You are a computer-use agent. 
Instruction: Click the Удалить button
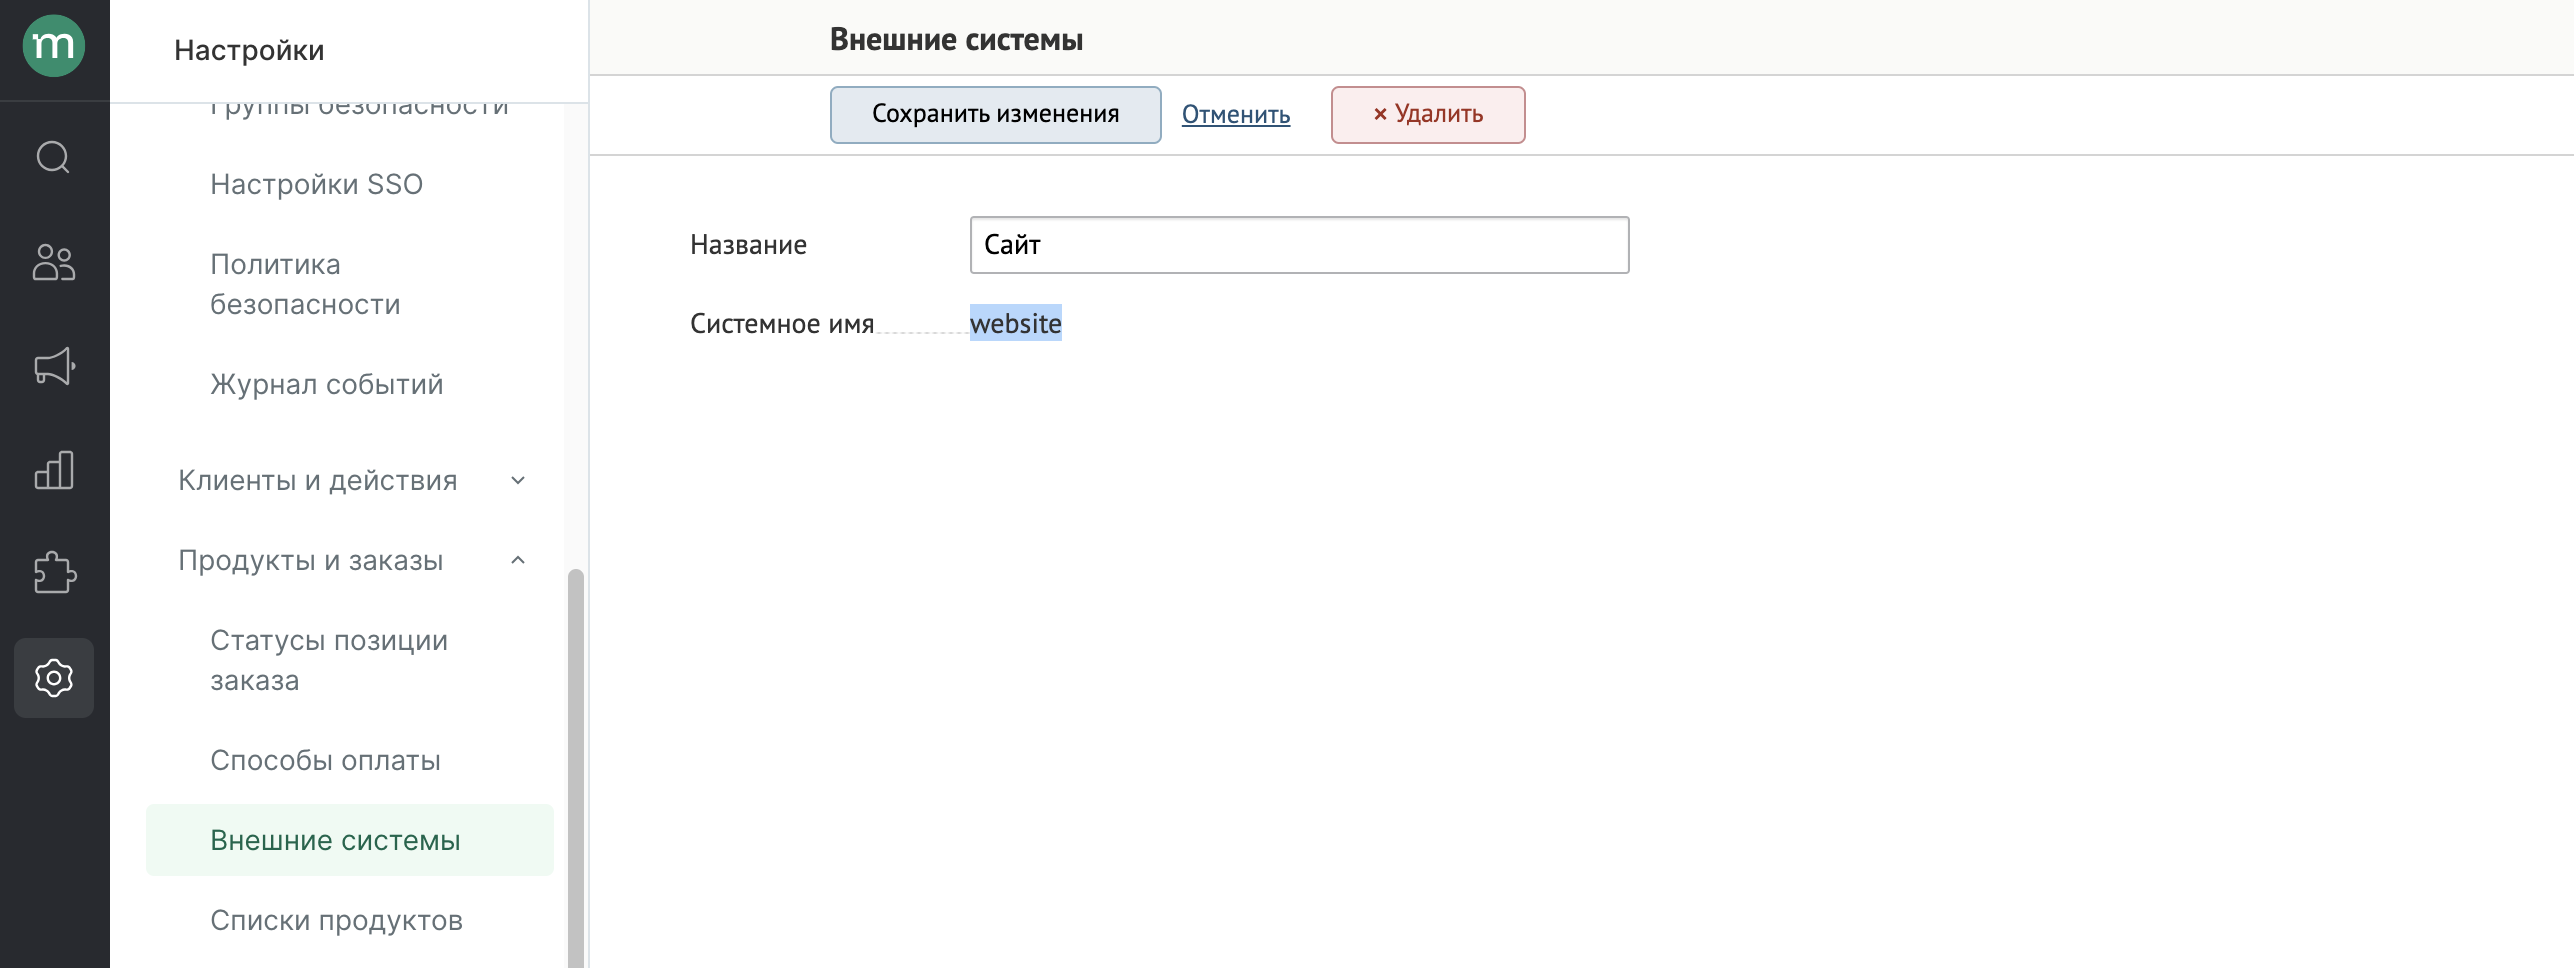tap(1428, 115)
